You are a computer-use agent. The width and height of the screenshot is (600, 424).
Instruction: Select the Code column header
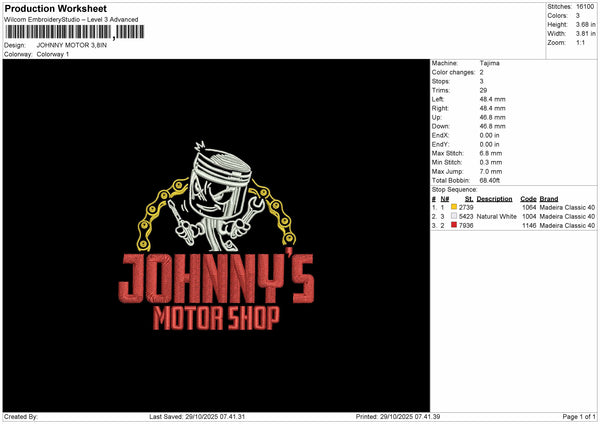[x=528, y=198]
